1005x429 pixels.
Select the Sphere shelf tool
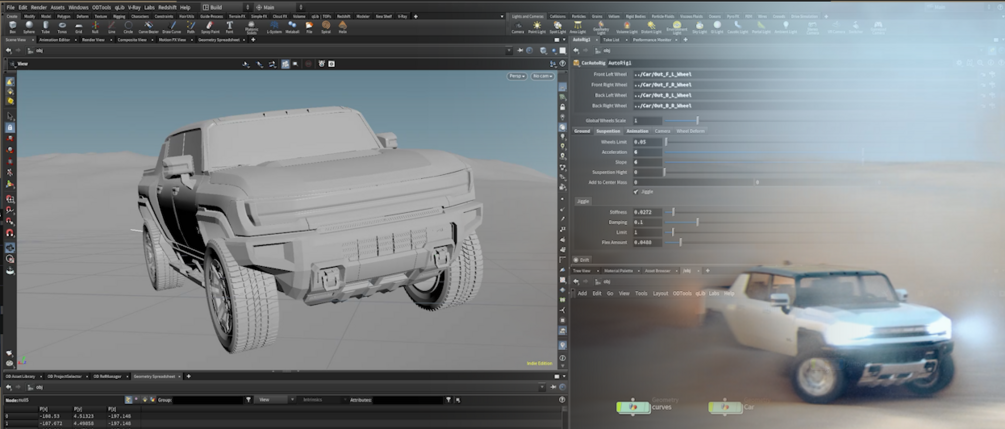point(29,27)
